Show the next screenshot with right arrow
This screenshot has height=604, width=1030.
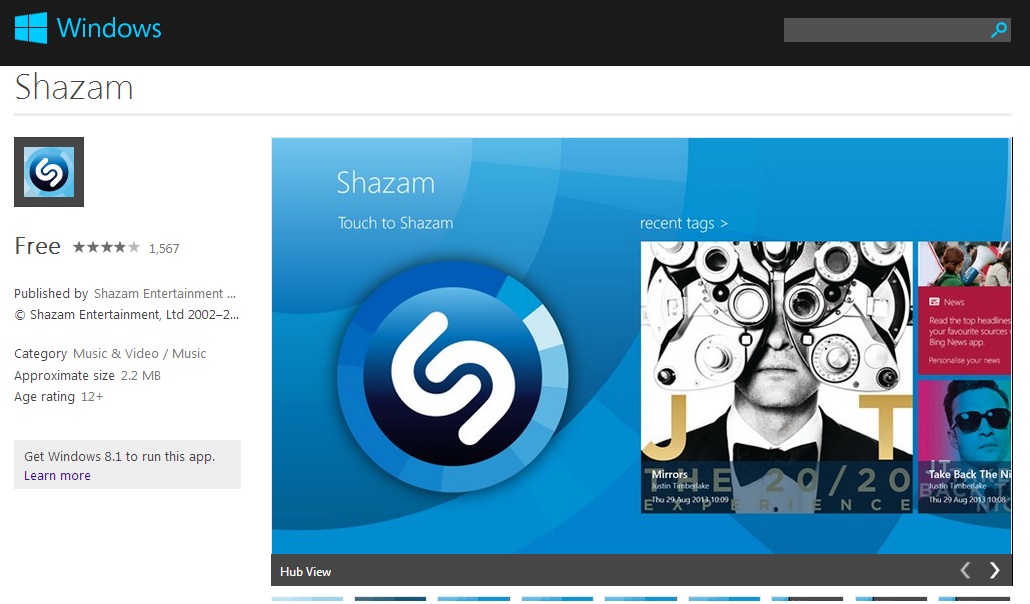[994, 570]
